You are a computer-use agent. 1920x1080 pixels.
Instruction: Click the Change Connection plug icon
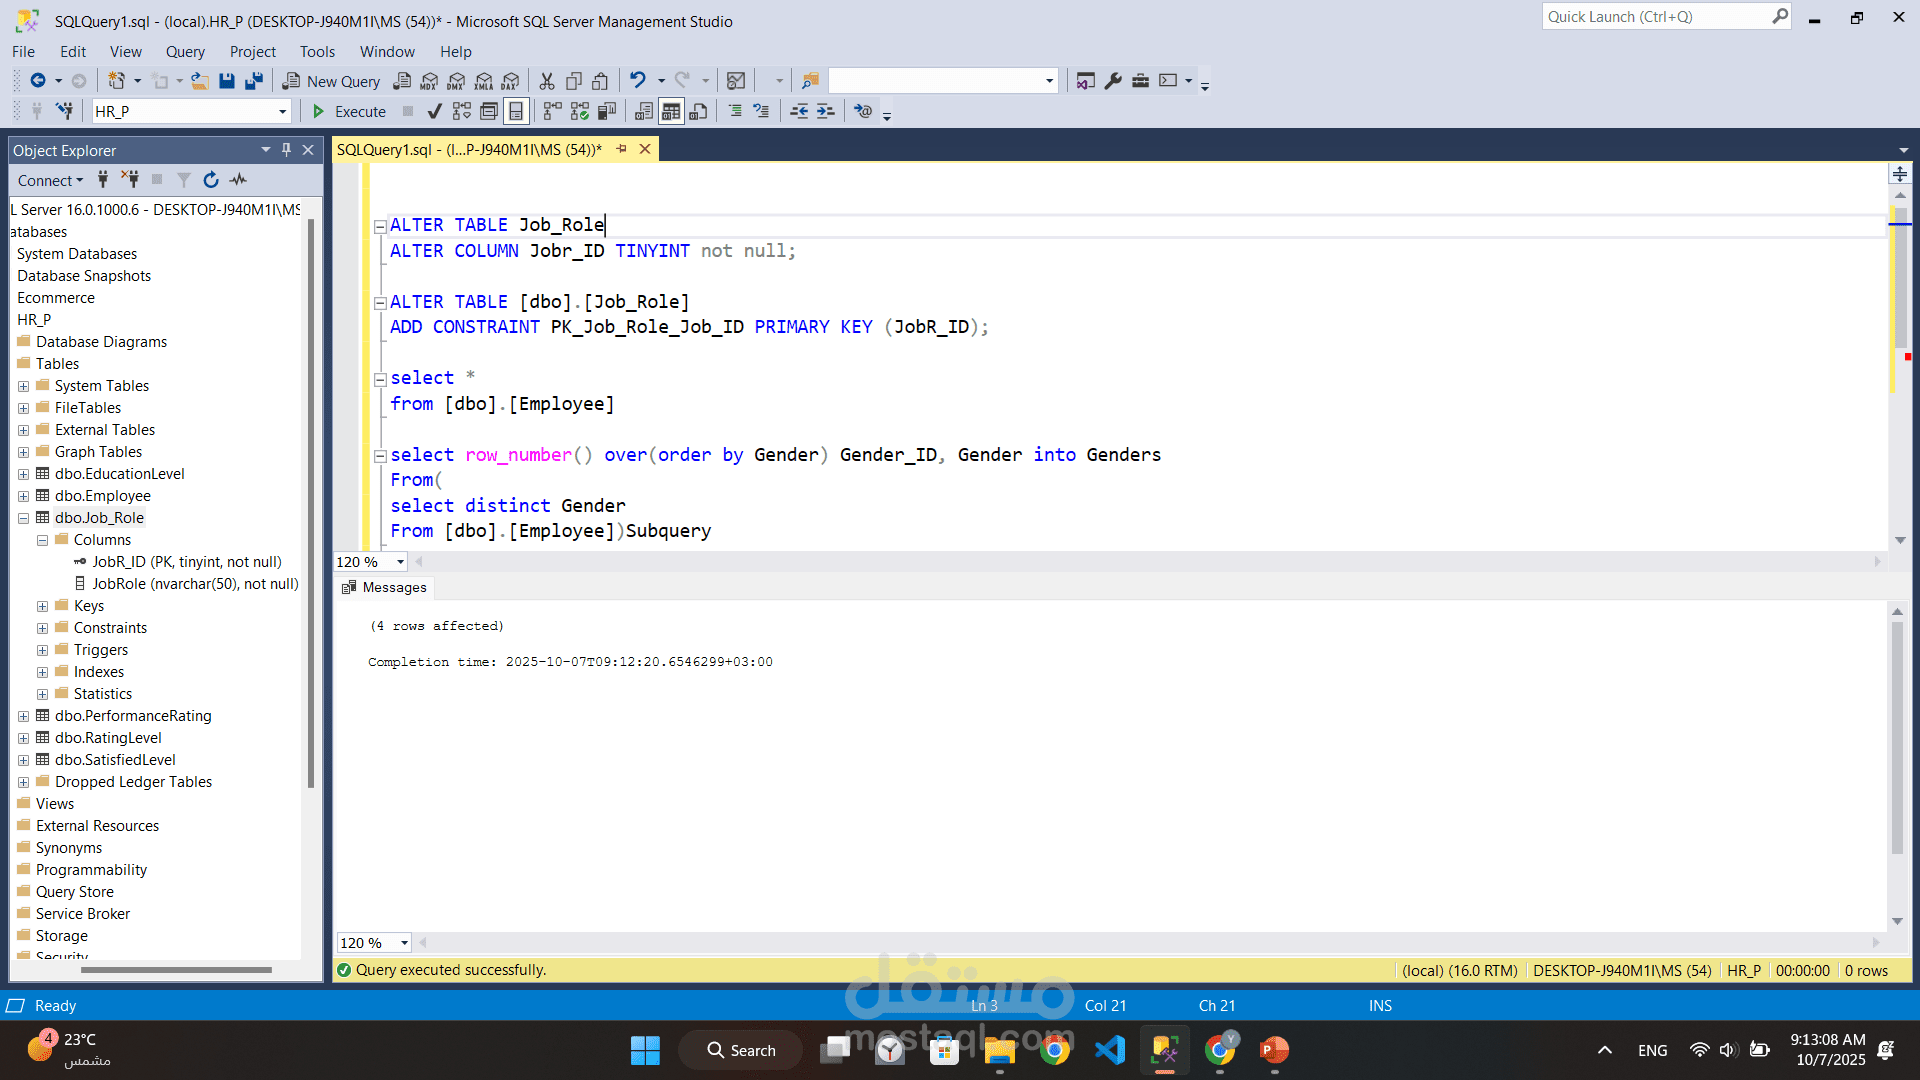pos(64,111)
